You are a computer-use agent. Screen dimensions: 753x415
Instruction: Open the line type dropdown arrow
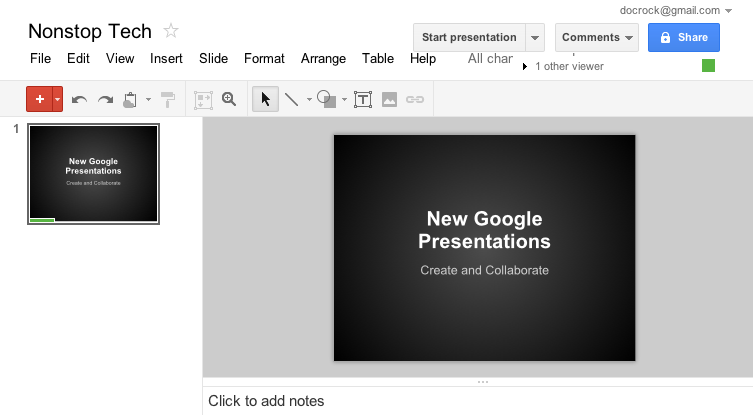[x=309, y=99]
